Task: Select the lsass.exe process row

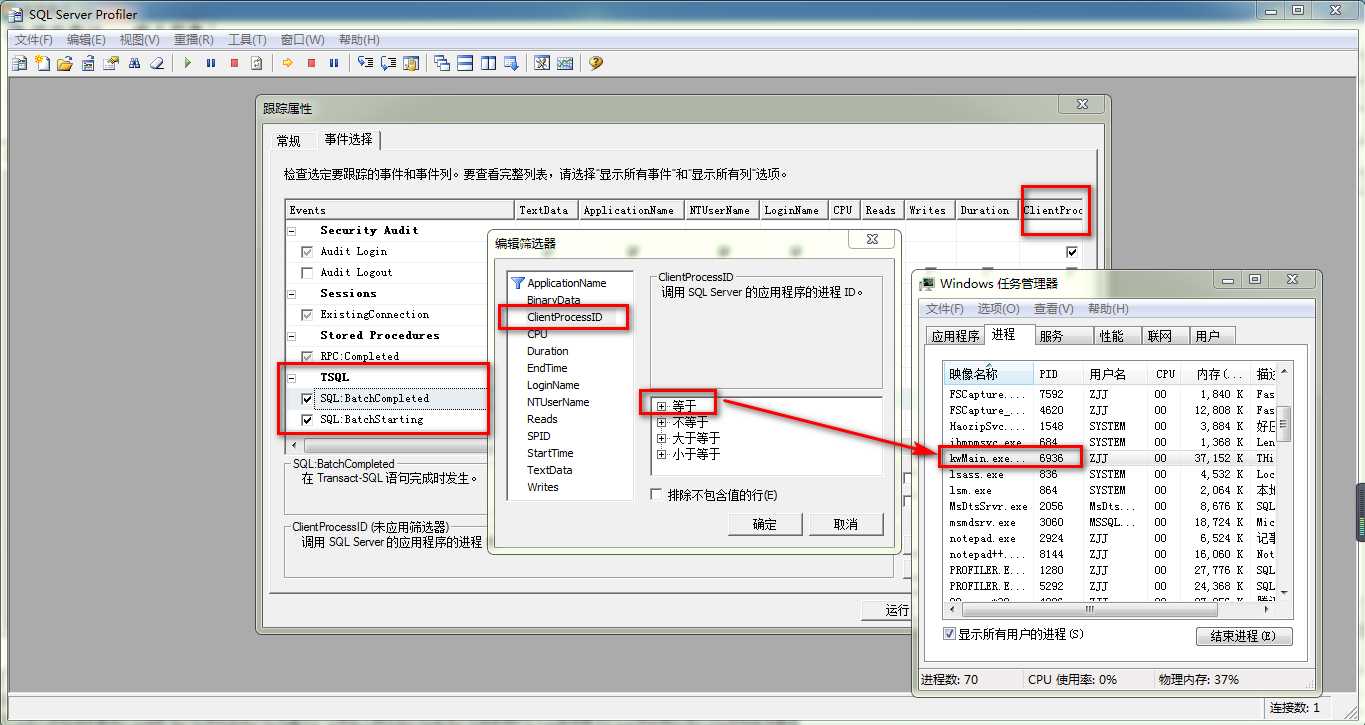Action: (x=1110, y=474)
